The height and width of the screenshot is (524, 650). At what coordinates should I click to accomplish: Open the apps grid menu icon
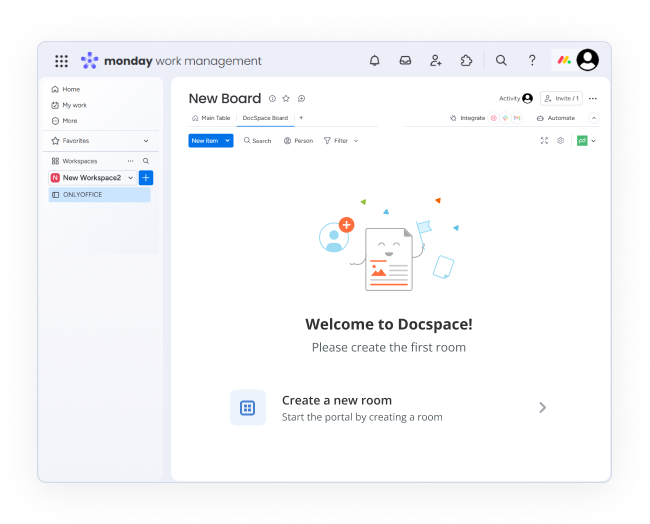click(62, 61)
